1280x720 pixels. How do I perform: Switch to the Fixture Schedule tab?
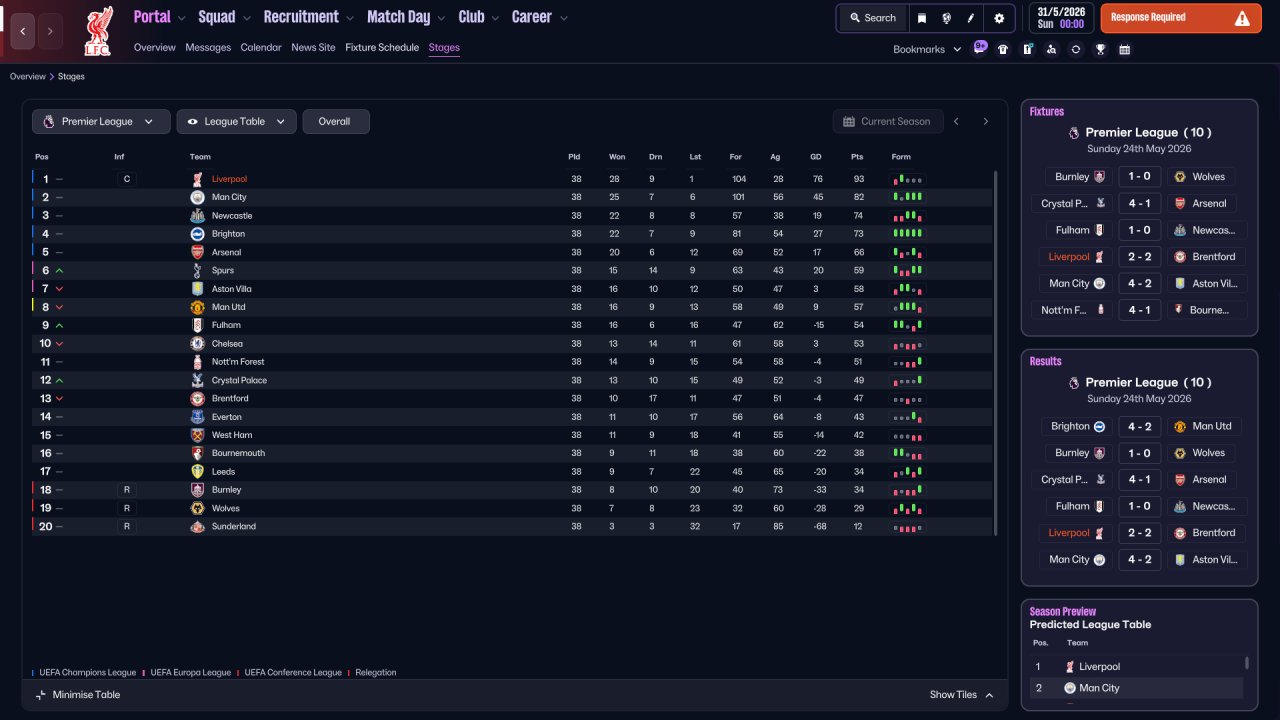coord(382,47)
